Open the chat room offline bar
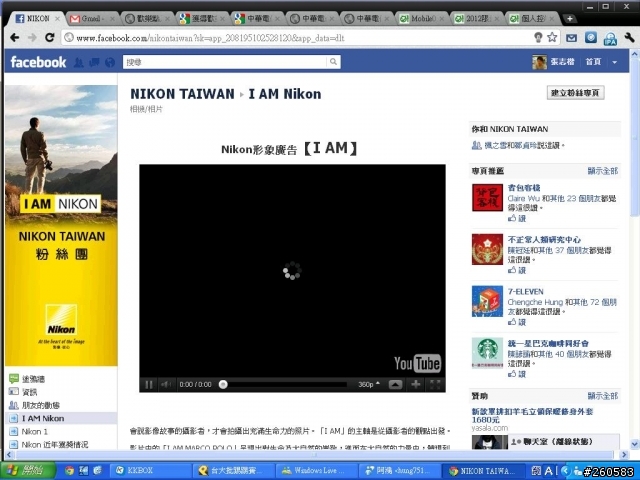Viewport: 640px width, 480px height. tap(564, 442)
